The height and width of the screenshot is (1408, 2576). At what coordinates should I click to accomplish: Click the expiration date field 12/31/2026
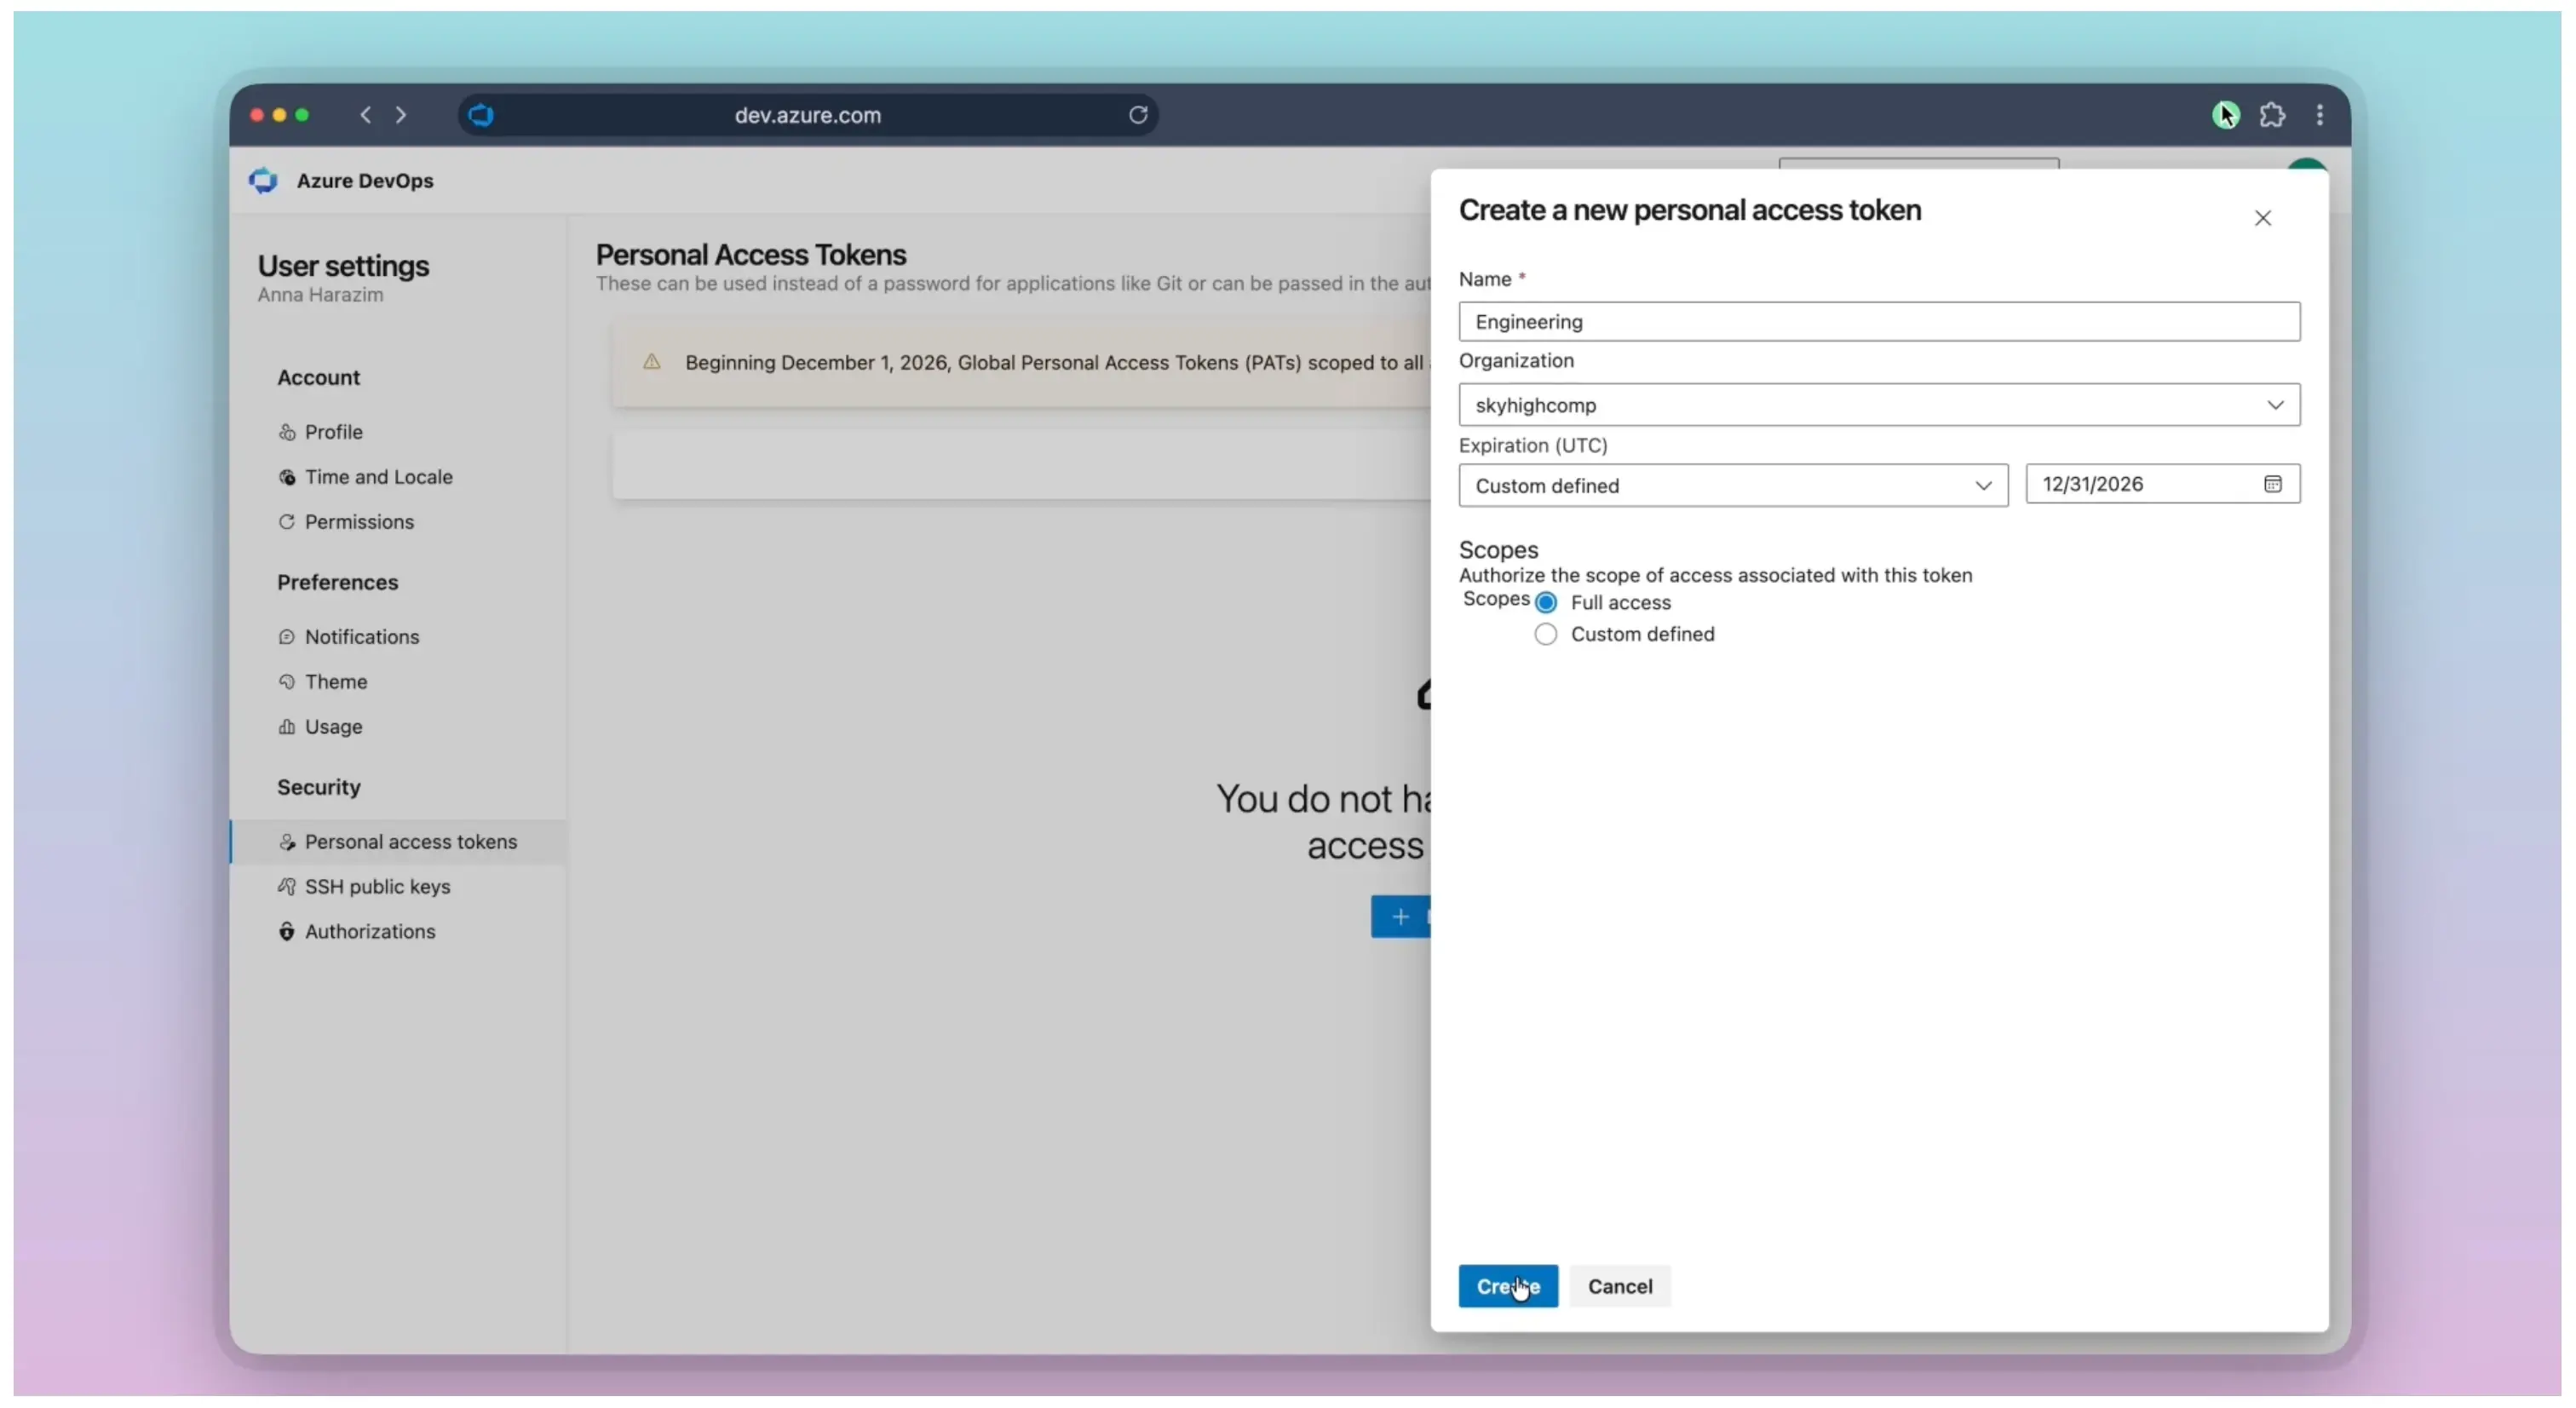click(x=2163, y=484)
